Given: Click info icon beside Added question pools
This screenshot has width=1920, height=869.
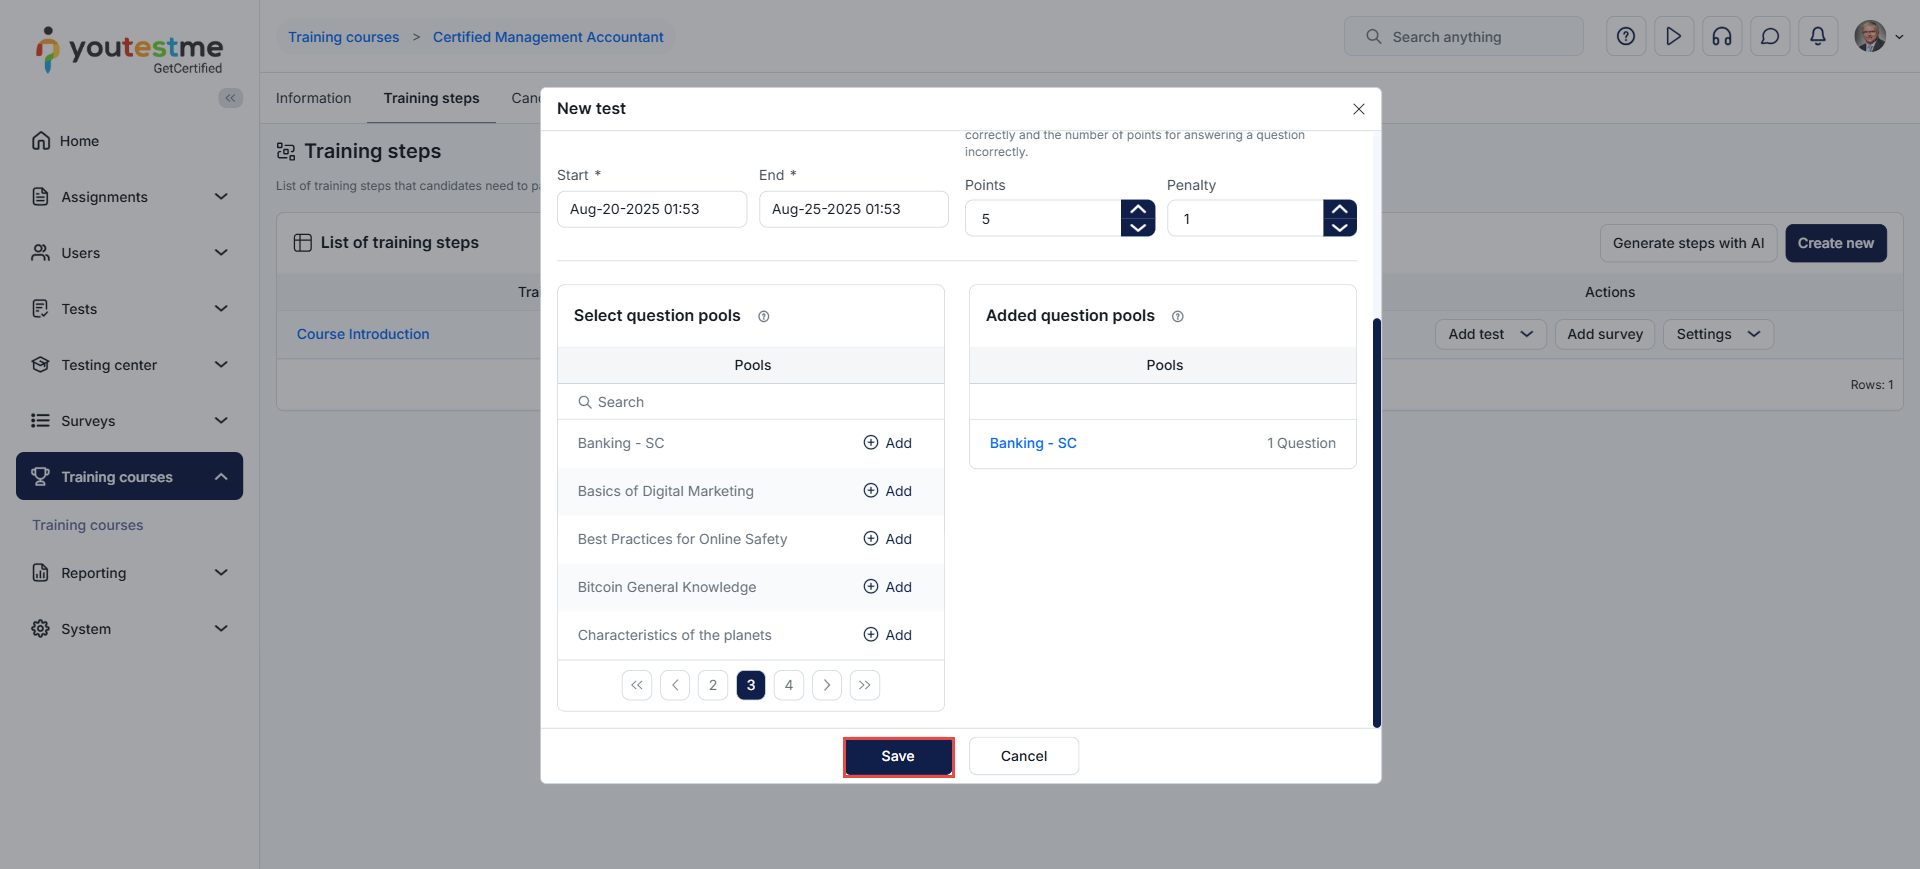Looking at the screenshot, I should (1178, 317).
